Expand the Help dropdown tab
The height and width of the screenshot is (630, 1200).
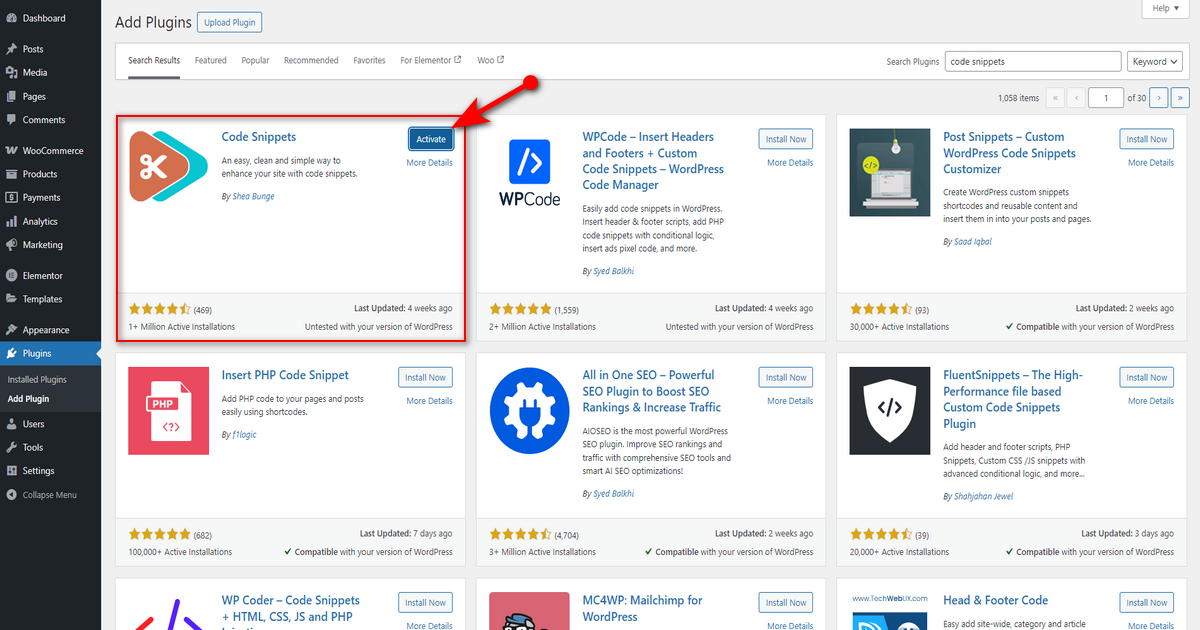(1166, 8)
